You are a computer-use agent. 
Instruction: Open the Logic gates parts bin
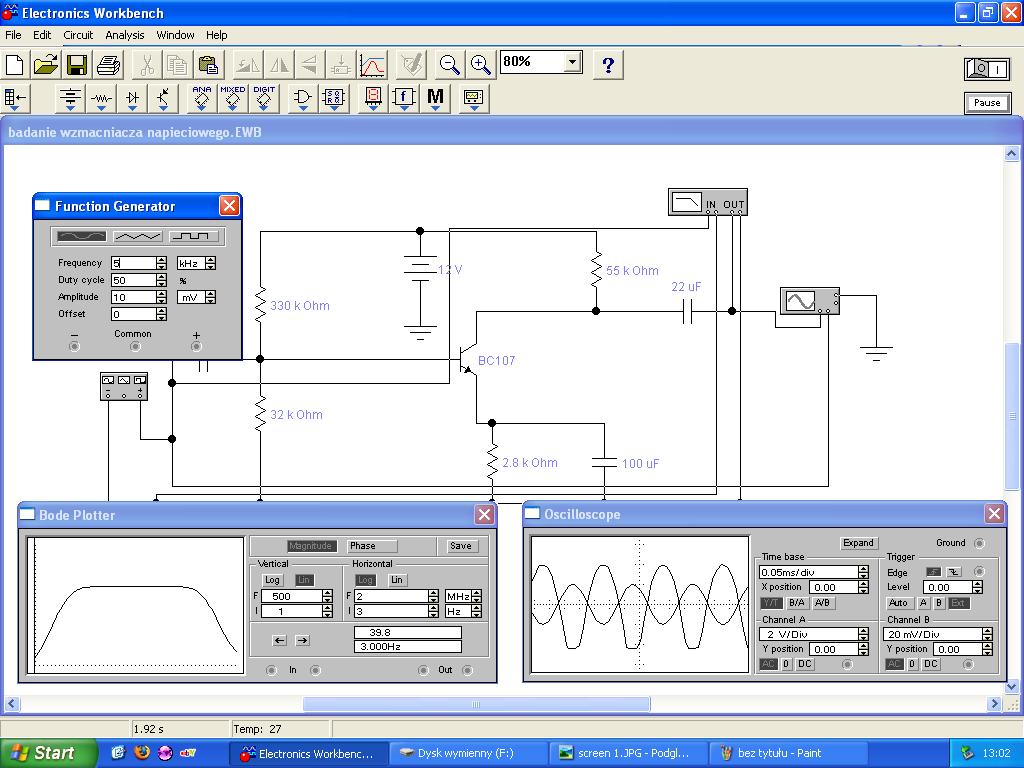[x=302, y=99]
